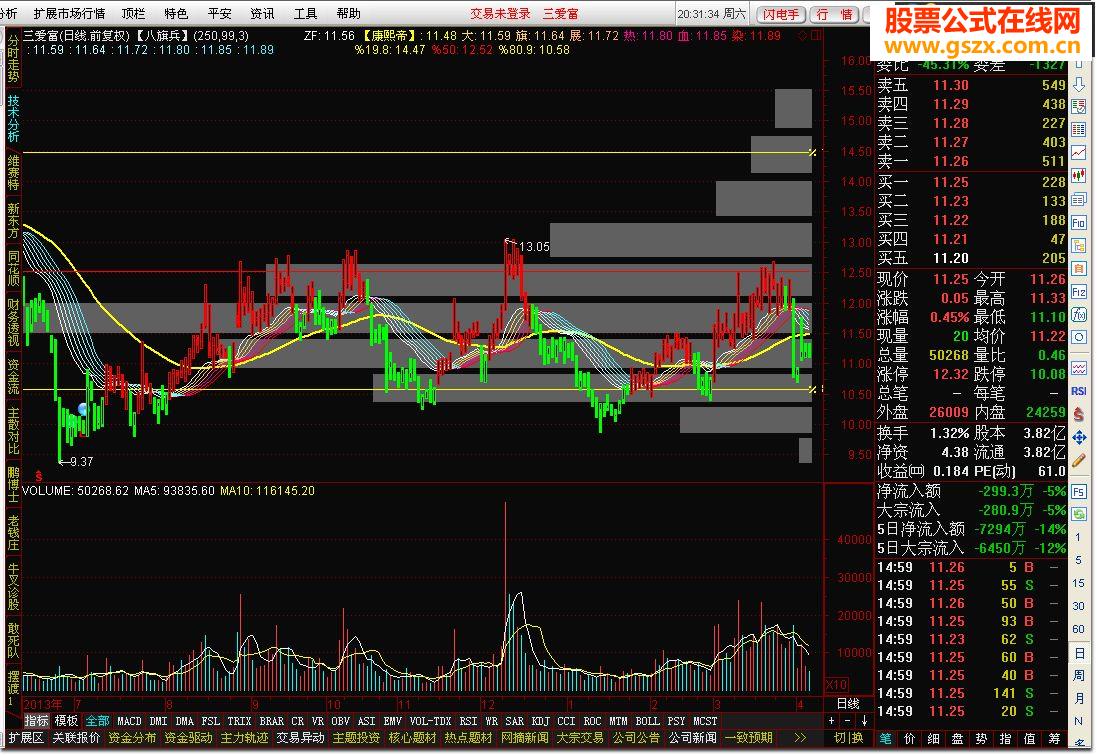Click 交易未登录 status link
Viewport: 1097px width, 755px height.
[500, 13]
